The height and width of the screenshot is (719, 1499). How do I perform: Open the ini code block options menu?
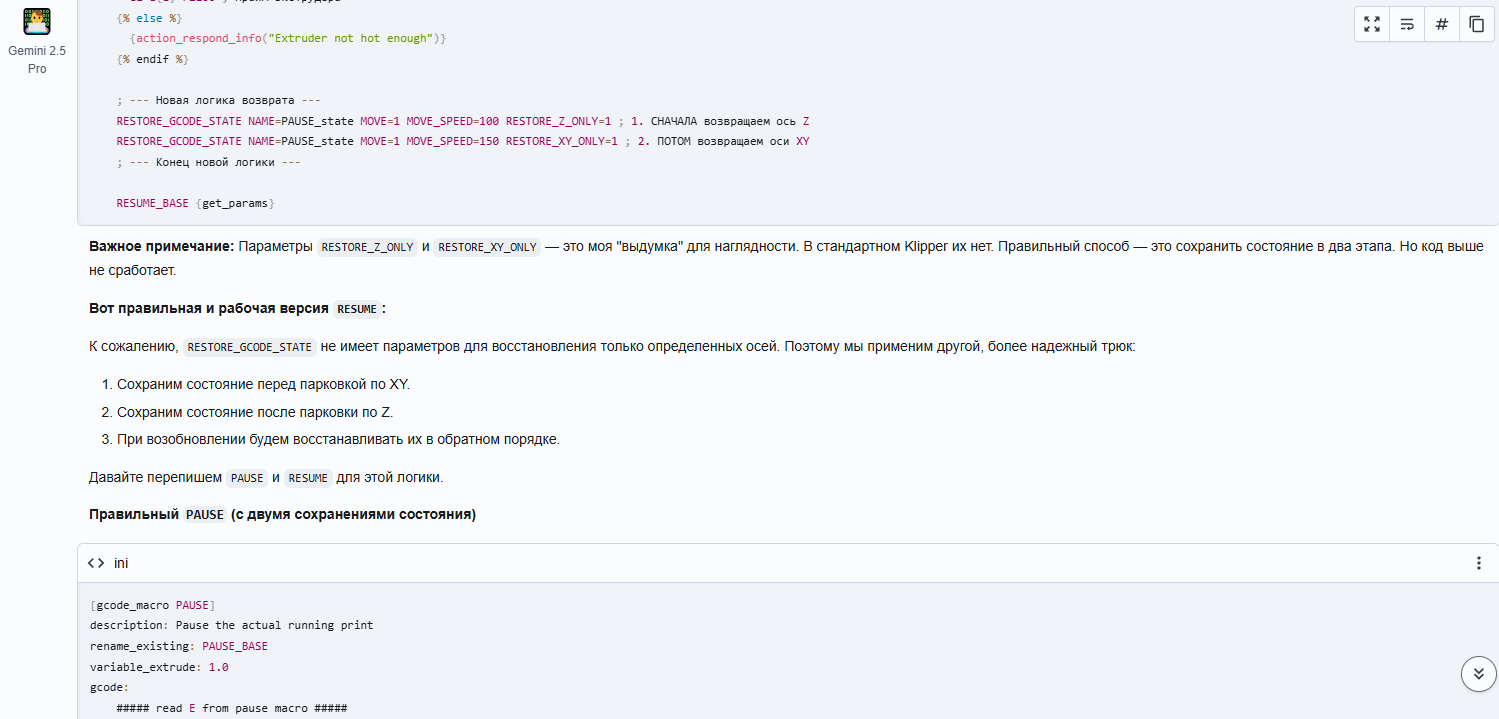1479,563
